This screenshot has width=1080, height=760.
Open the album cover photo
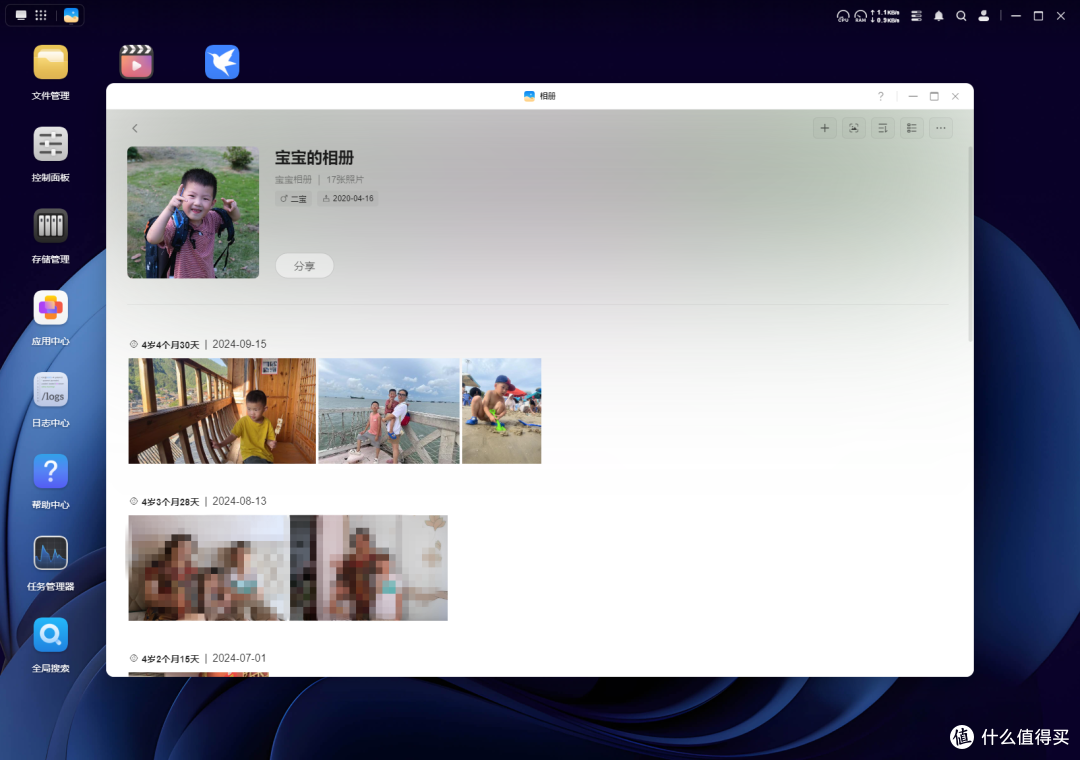pyautogui.click(x=193, y=212)
